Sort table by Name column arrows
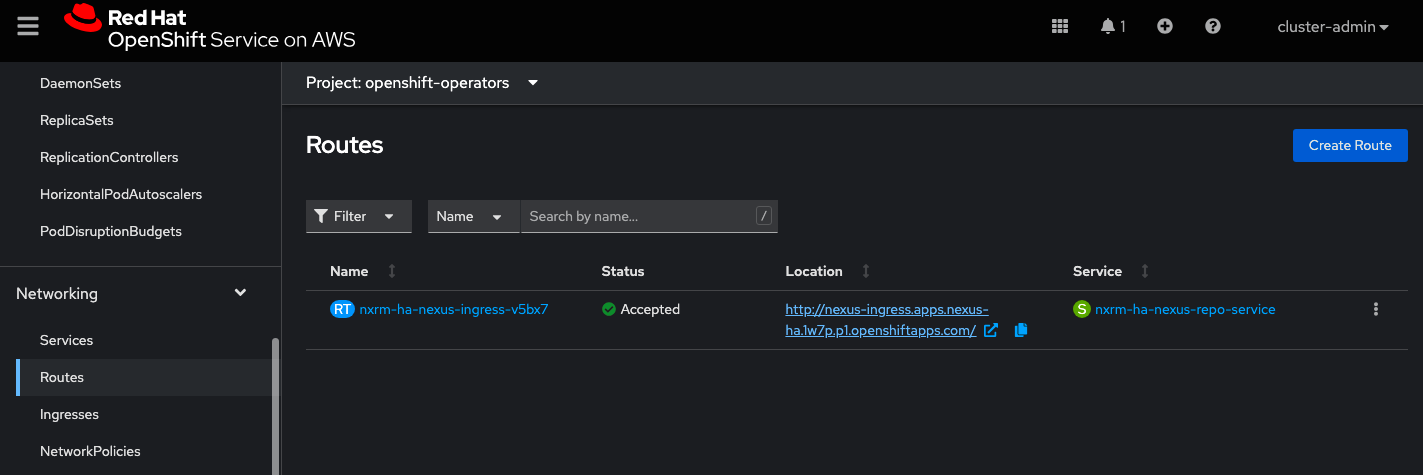The image size is (1423, 475). (x=392, y=272)
